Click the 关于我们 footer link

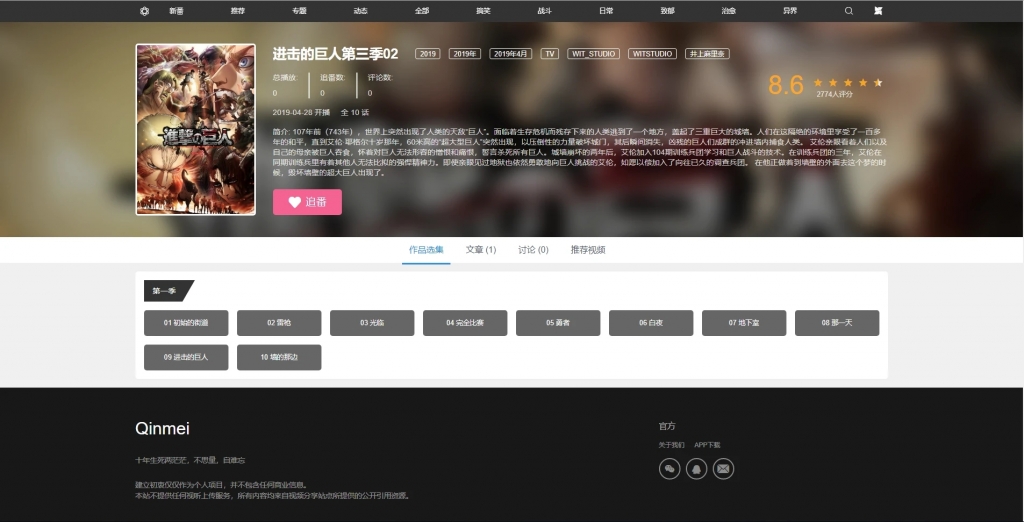point(671,445)
